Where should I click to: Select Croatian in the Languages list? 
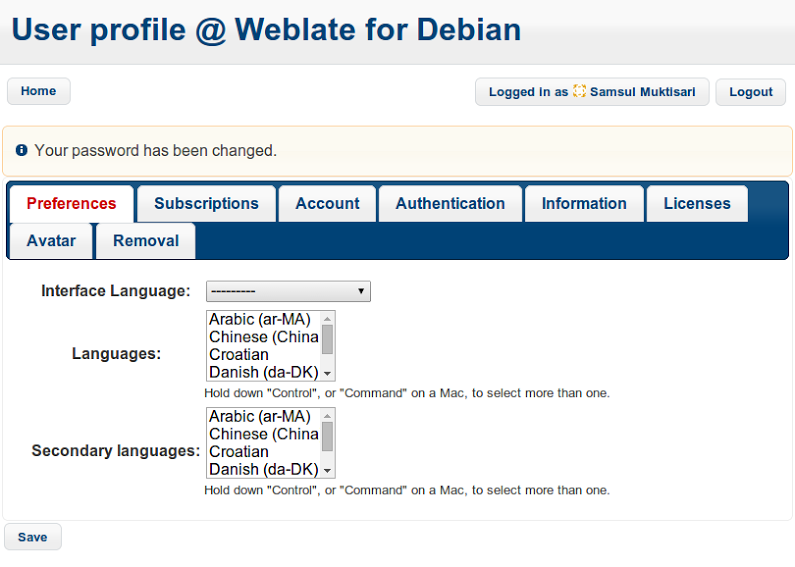coord(239,355)
